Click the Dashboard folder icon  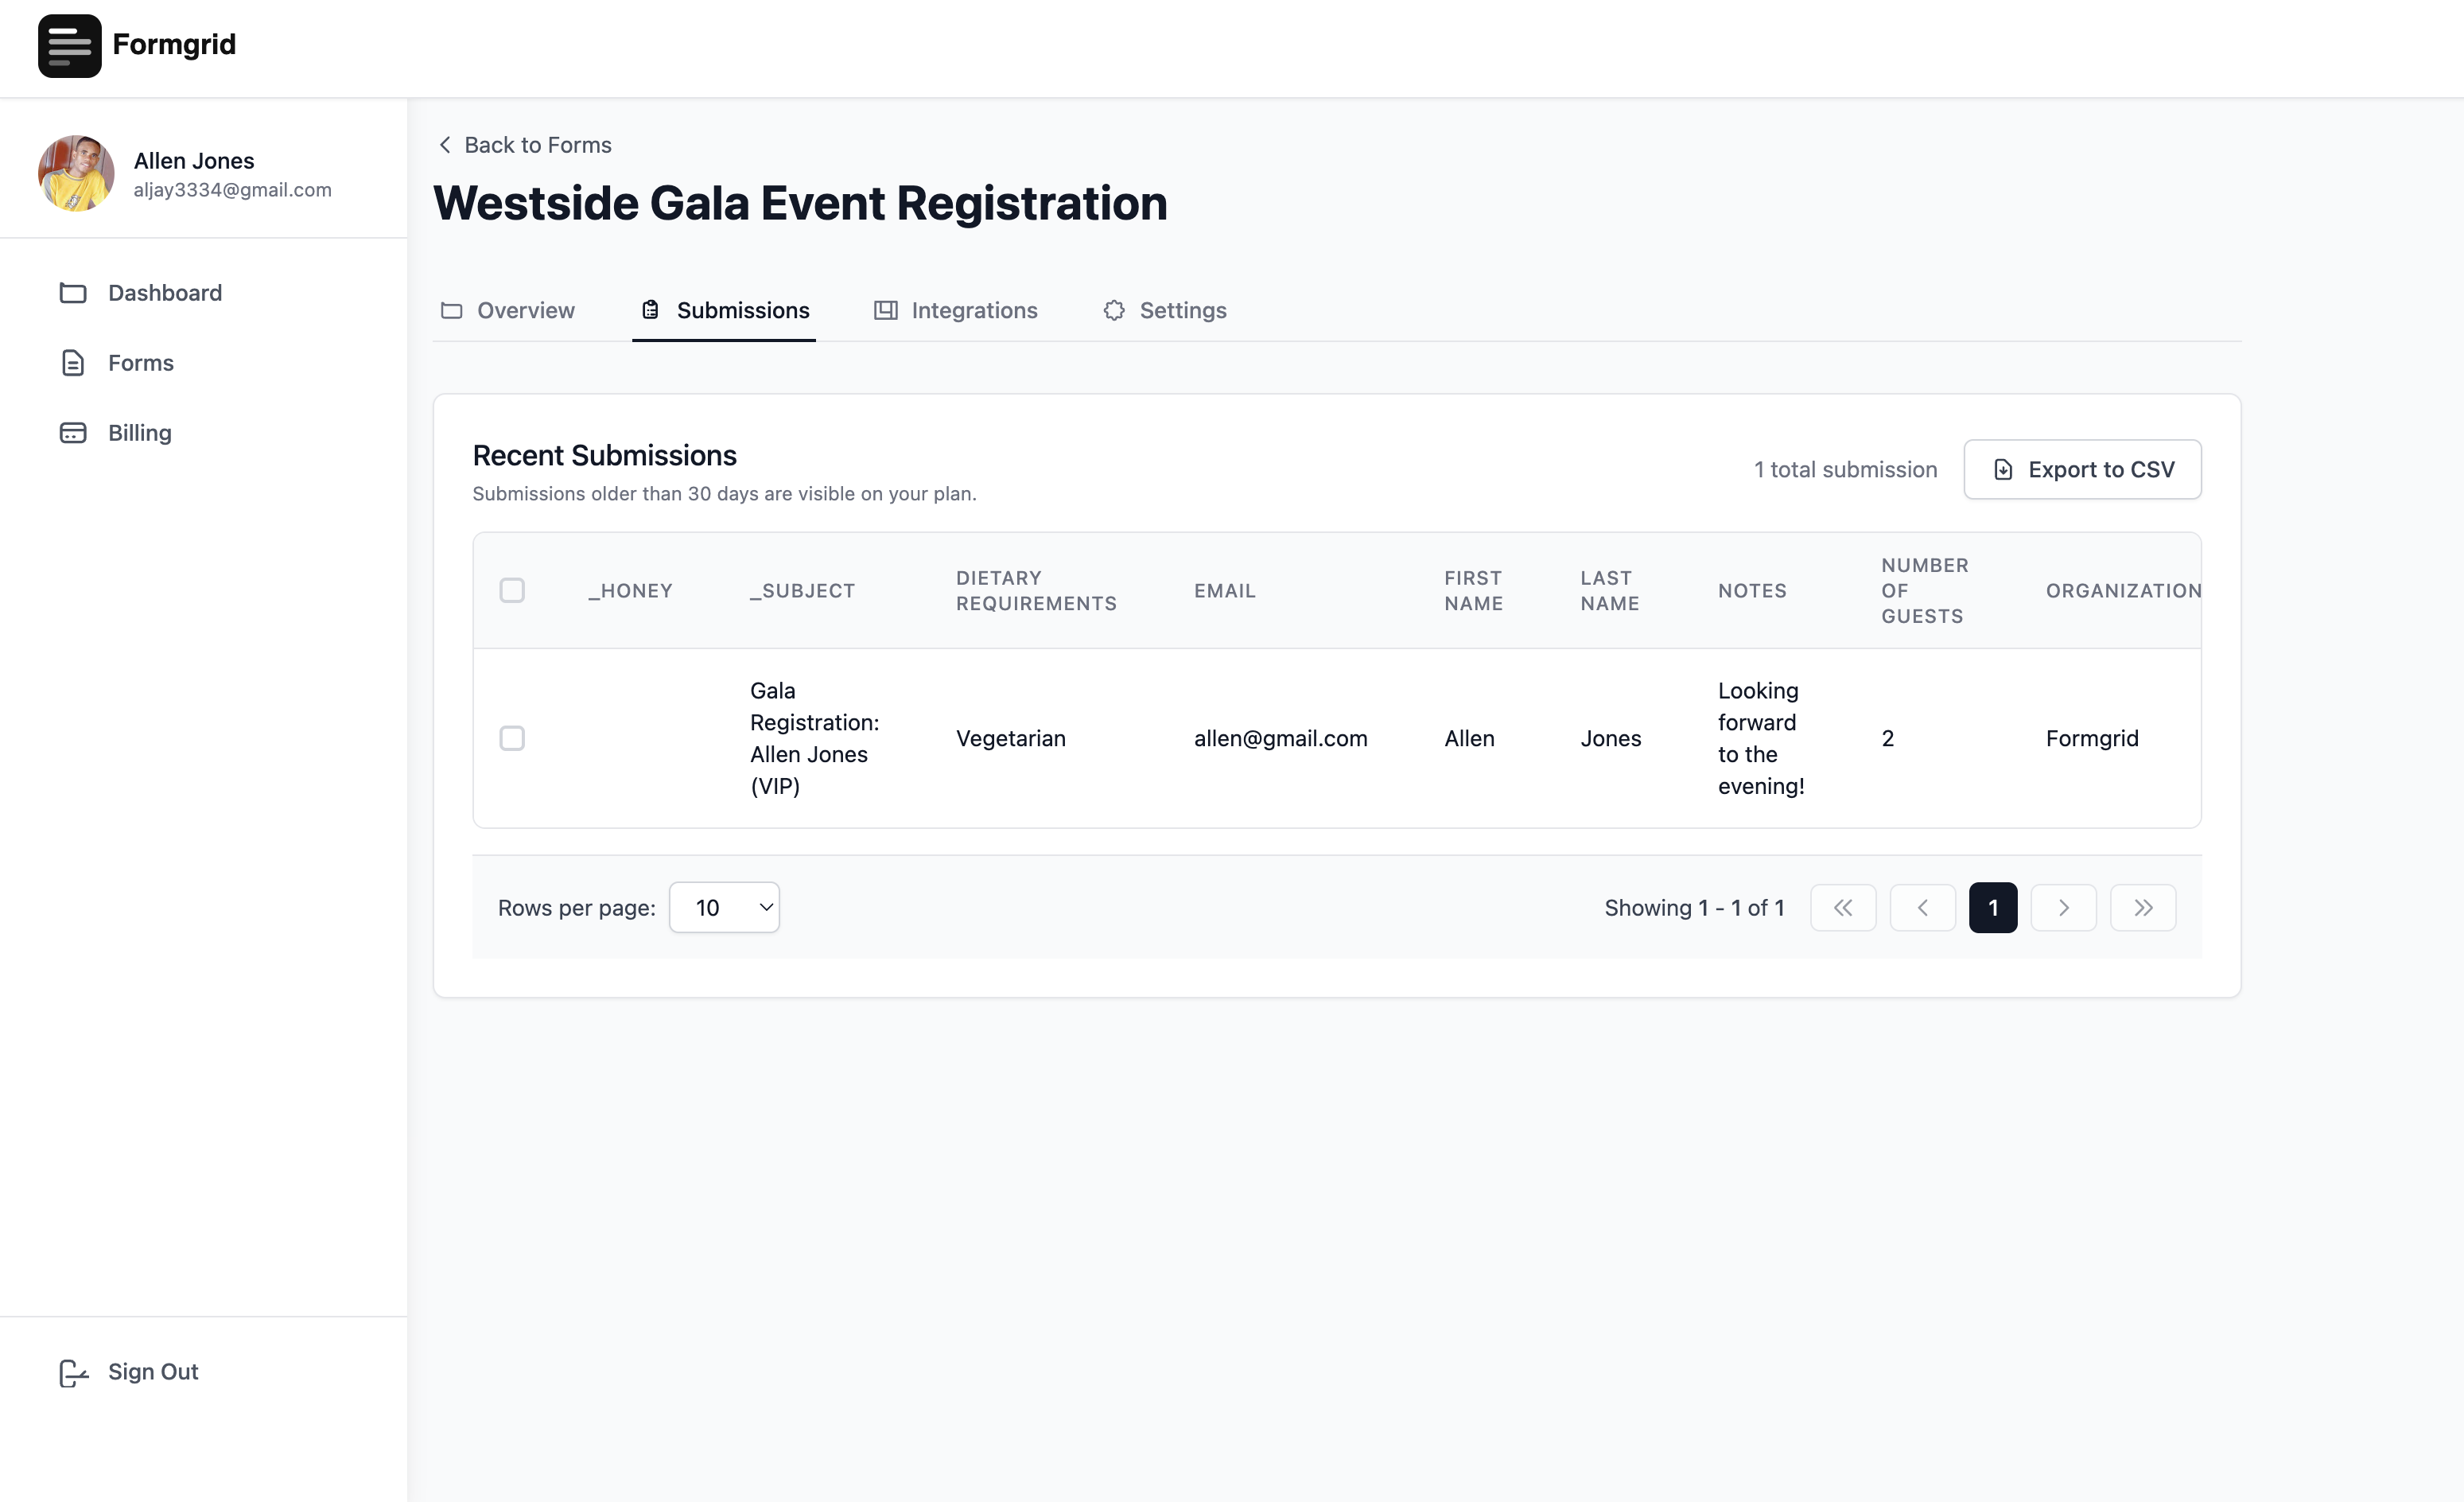(72, 293)
